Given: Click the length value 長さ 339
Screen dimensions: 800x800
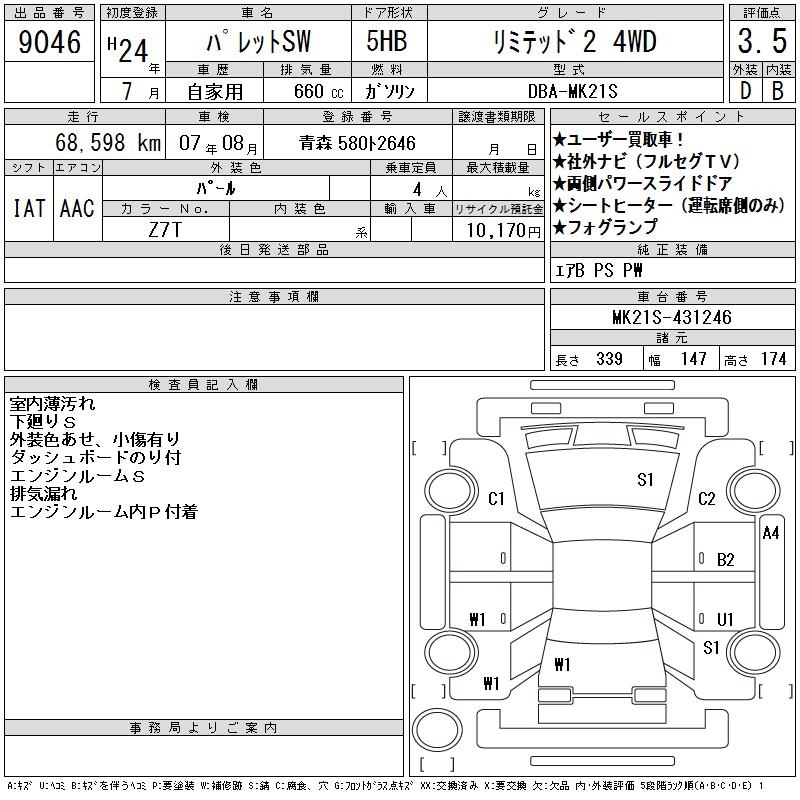Looking at the screenshot, I should 589,359.
